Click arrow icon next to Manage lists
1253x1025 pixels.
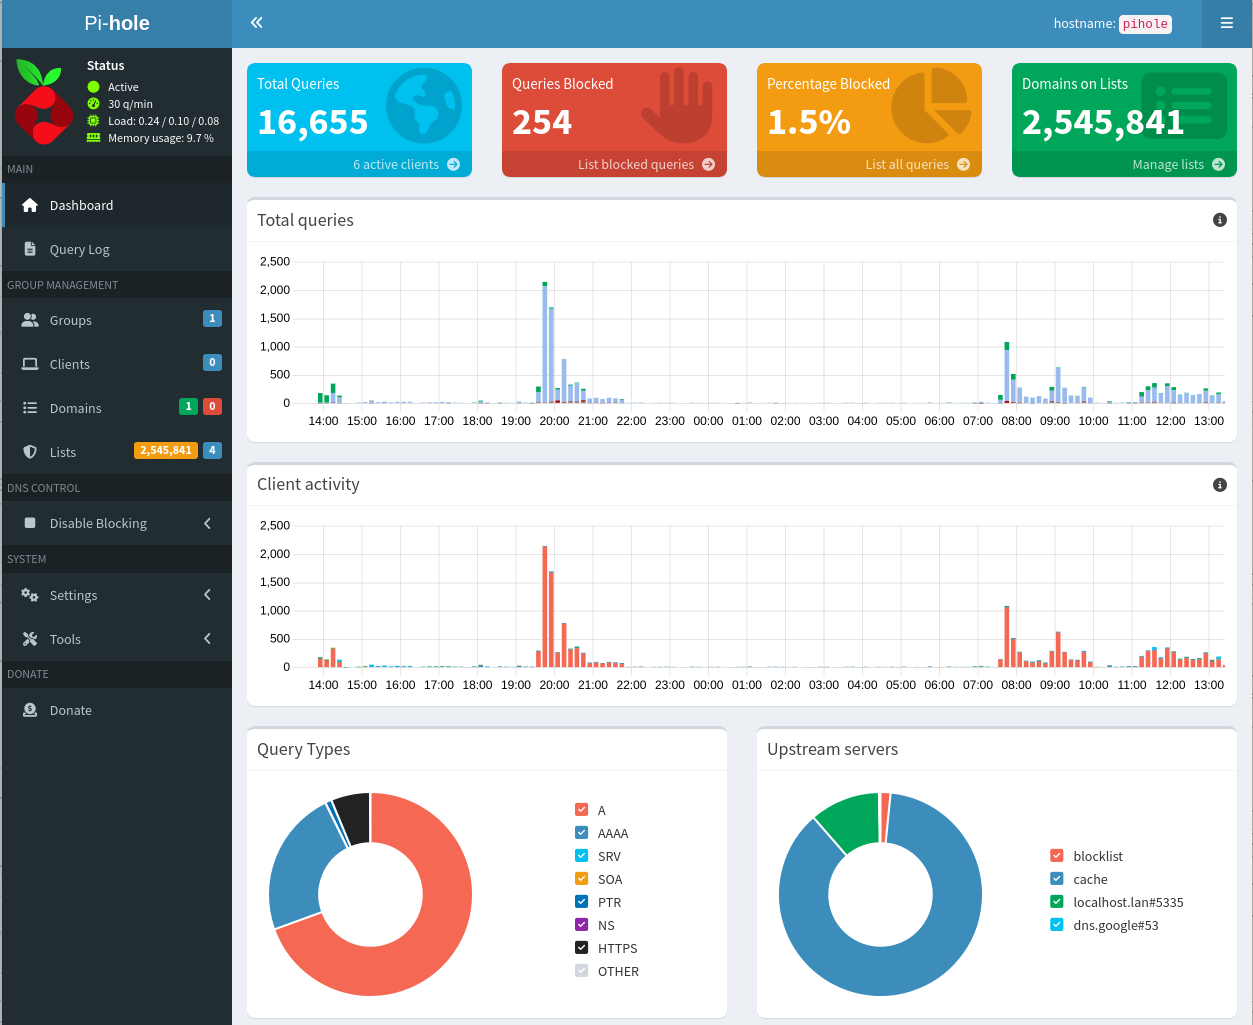[1218, 164]
